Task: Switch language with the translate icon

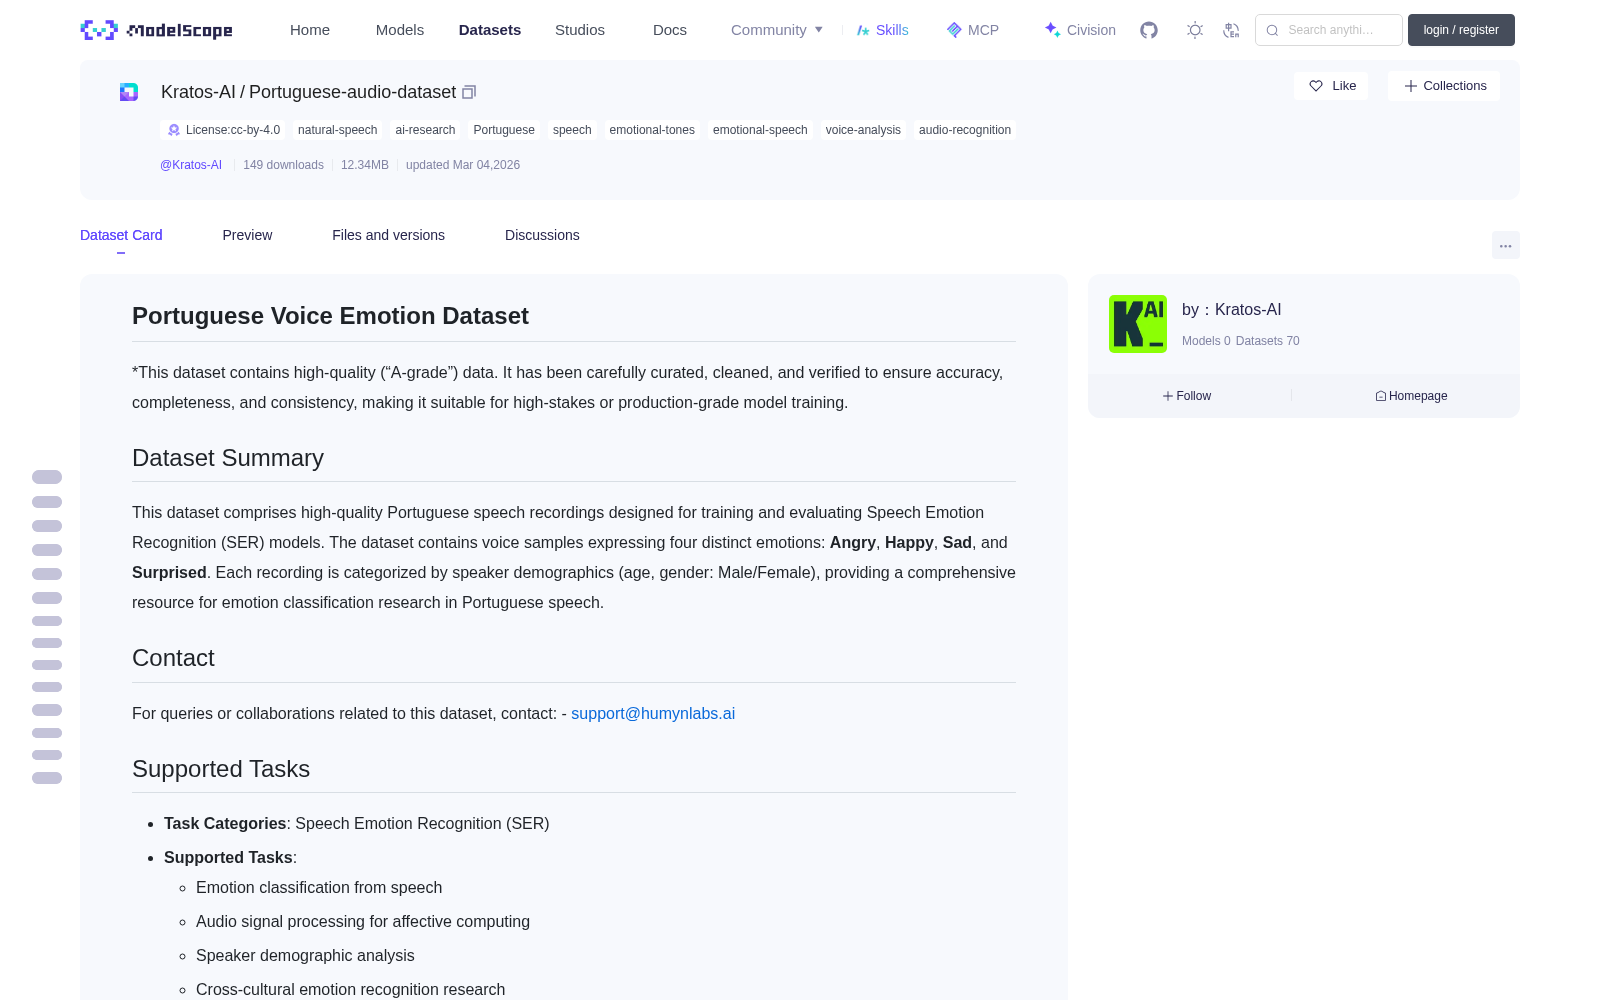Action: tap(1231, 30)
